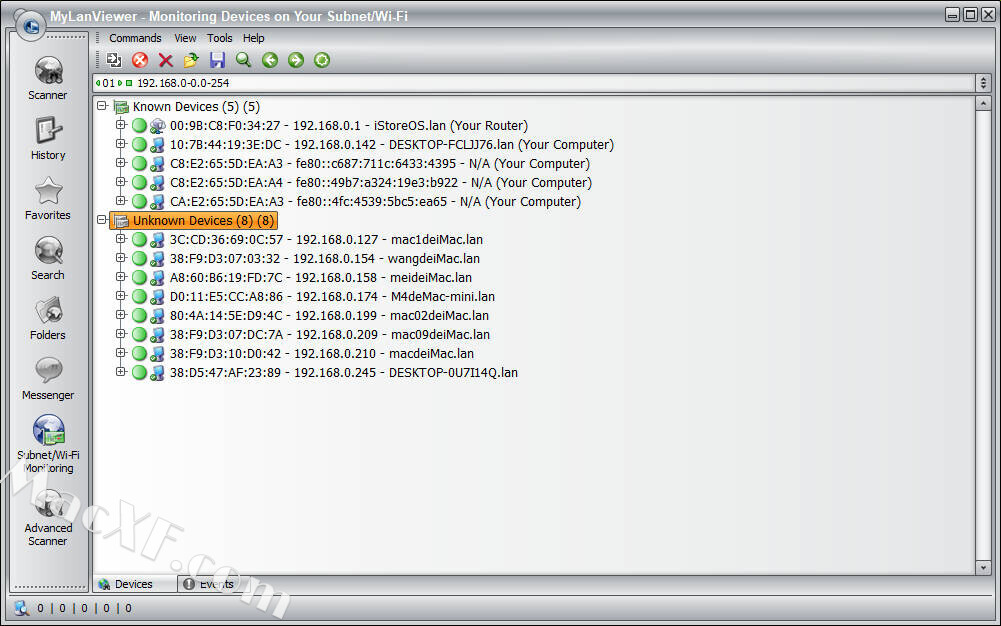
Task: Expand the mac1deiMac.lan entry
Action: click(x=121, y=239)
